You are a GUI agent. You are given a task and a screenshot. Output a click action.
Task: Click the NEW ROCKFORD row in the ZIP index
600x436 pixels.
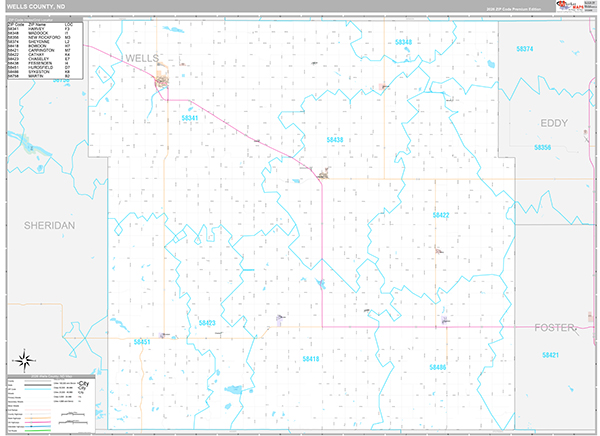pos(39,38)
